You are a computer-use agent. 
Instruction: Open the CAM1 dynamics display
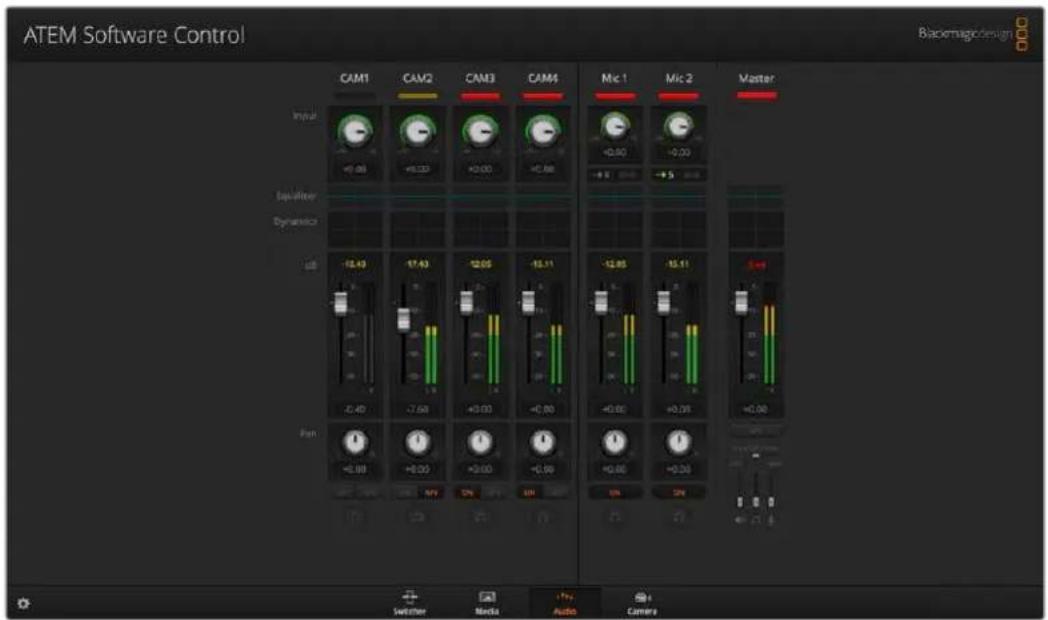[354, 229]
